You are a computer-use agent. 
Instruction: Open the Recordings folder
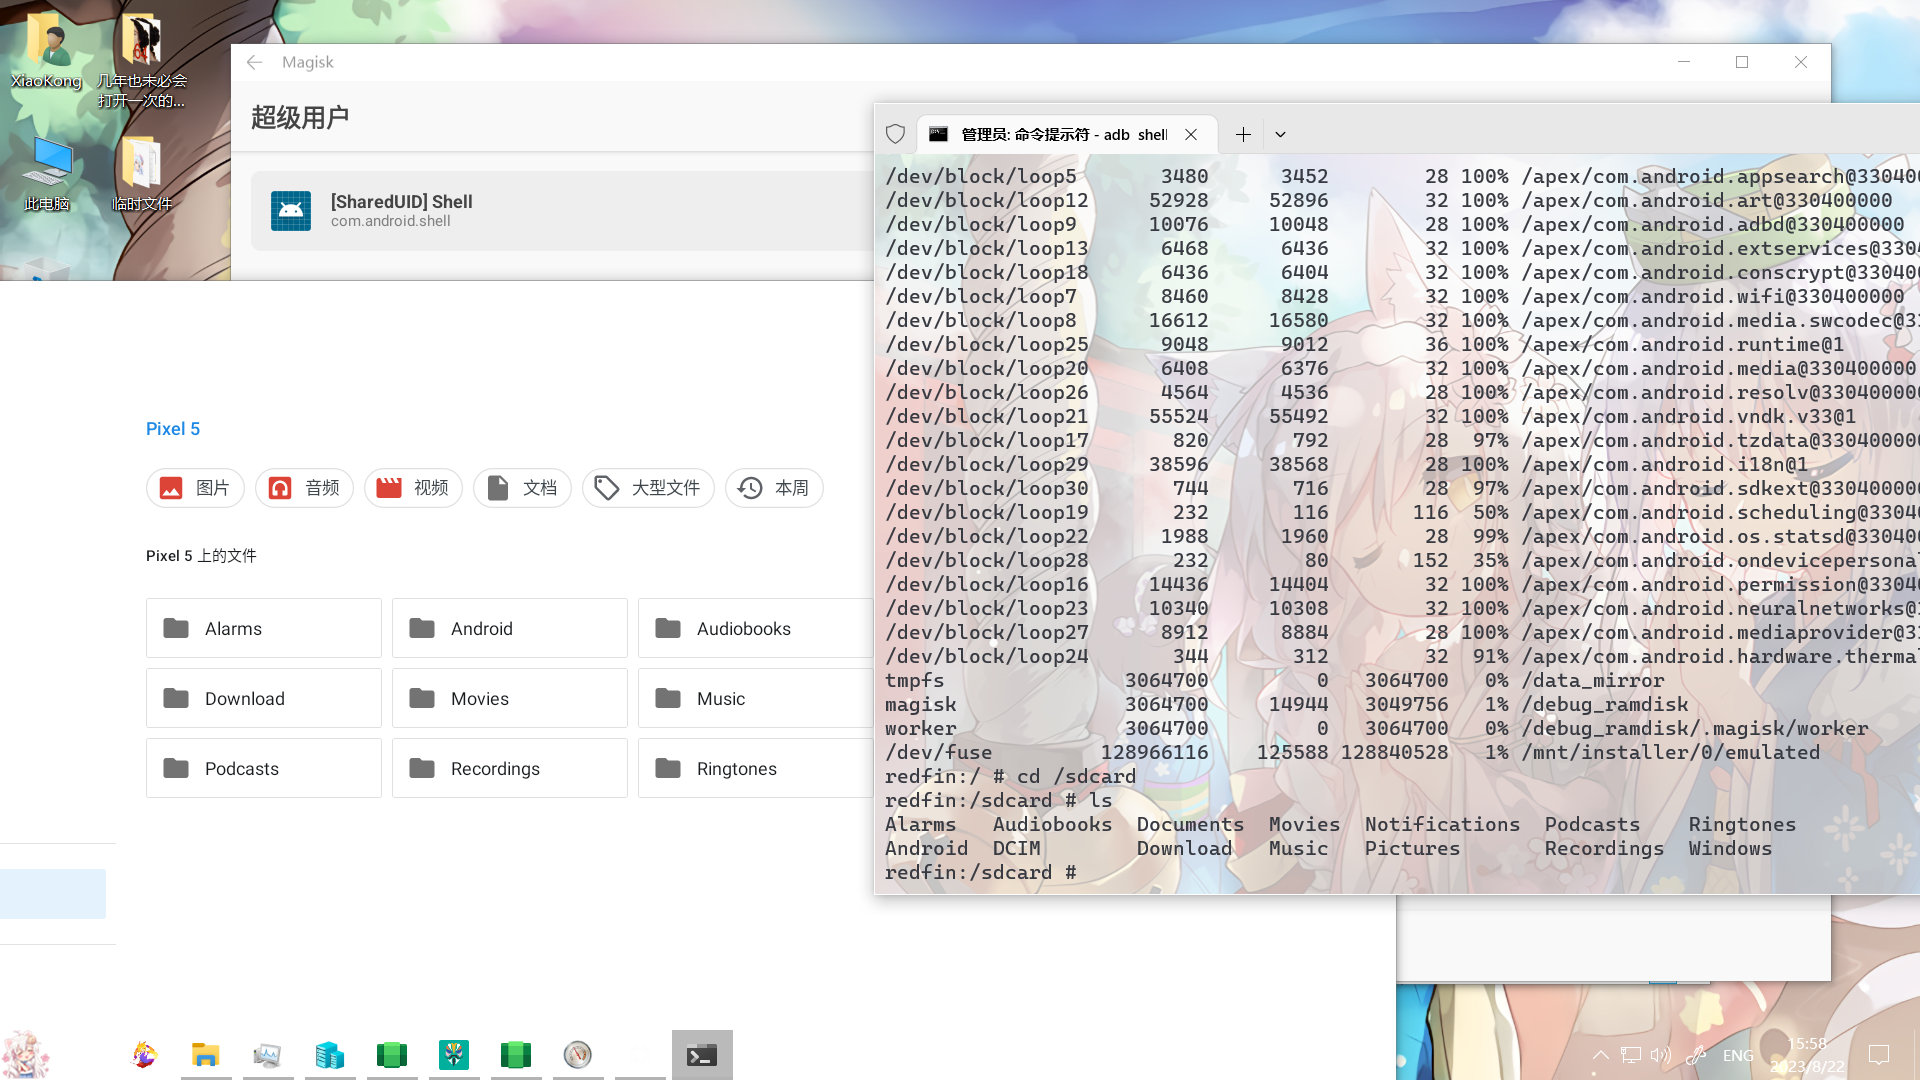tap(510, 768)
